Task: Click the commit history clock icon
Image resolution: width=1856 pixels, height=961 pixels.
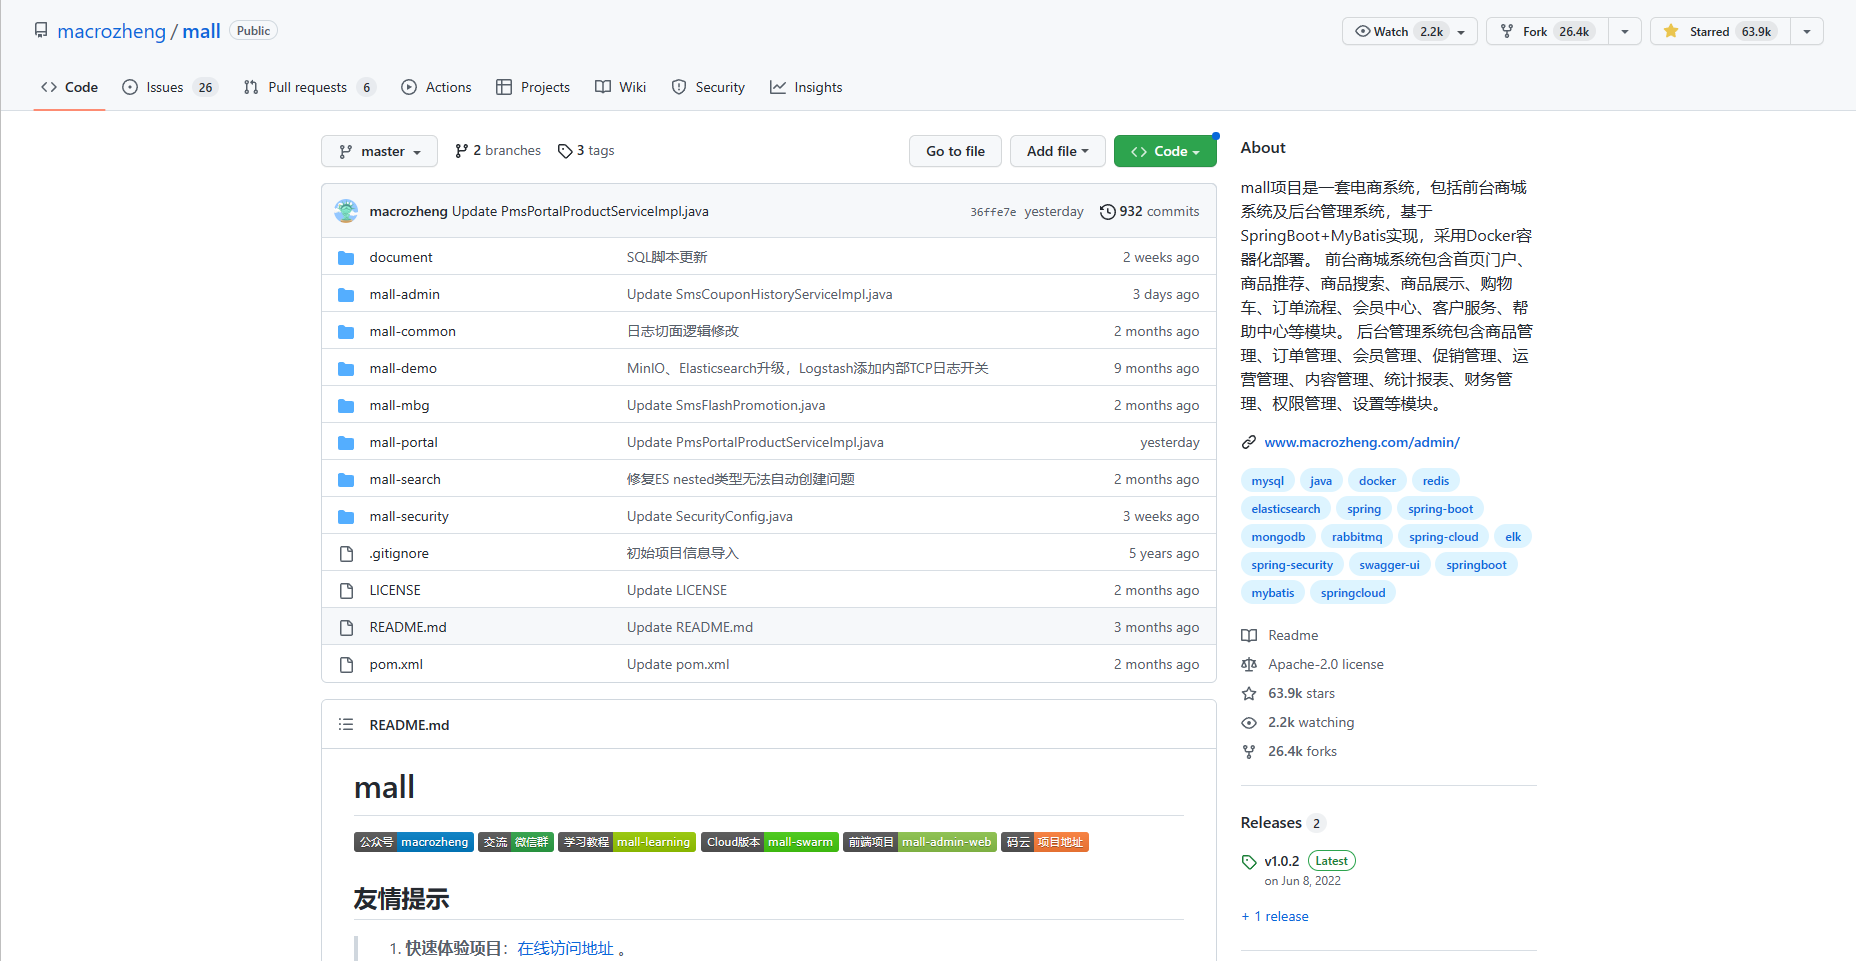Action: point(1107,211)
